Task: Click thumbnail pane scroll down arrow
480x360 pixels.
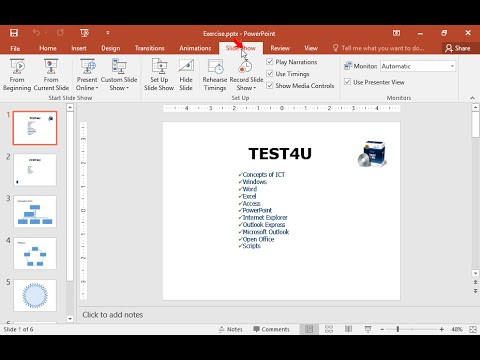Action: click(70, 319)
